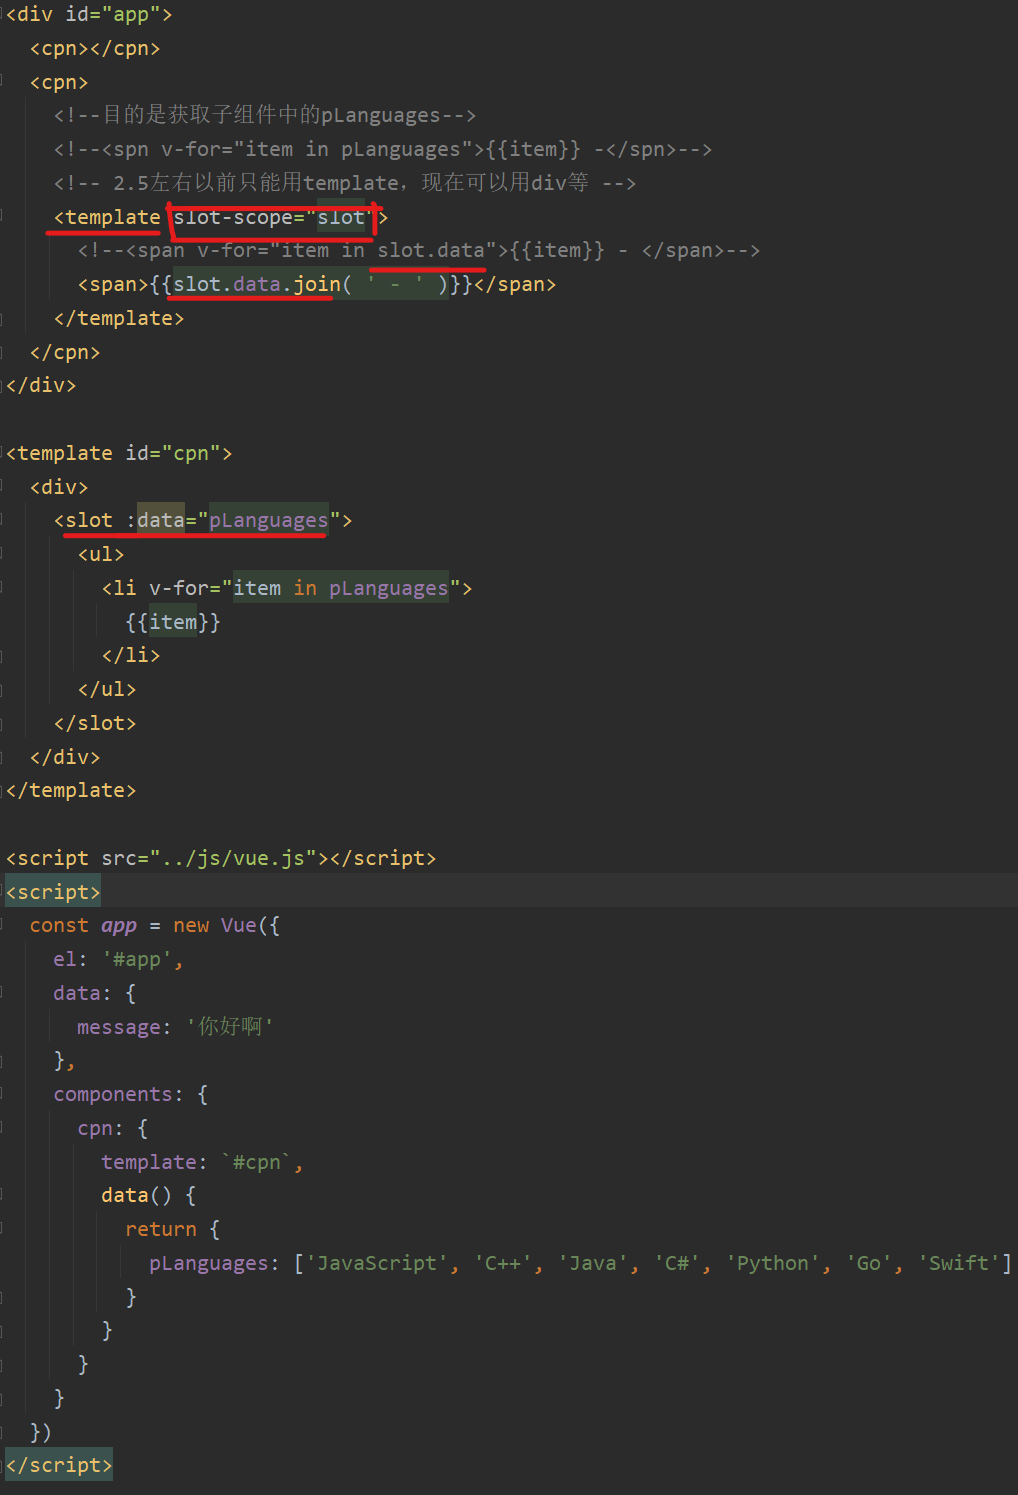
Task: Click the data() { function line
Action: [149, 1196]
